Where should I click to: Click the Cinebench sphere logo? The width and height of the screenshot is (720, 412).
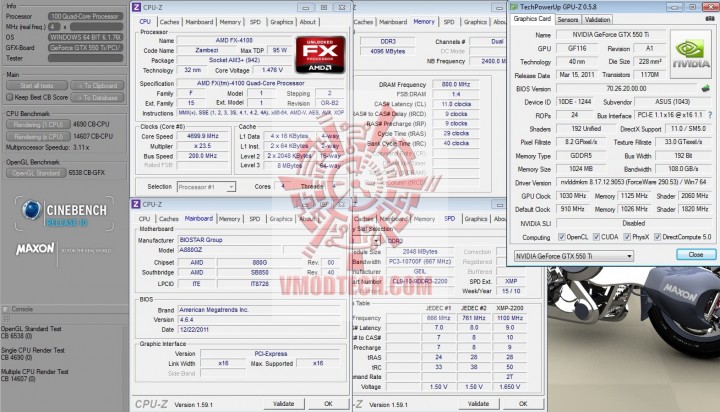[x=31, y=210]
